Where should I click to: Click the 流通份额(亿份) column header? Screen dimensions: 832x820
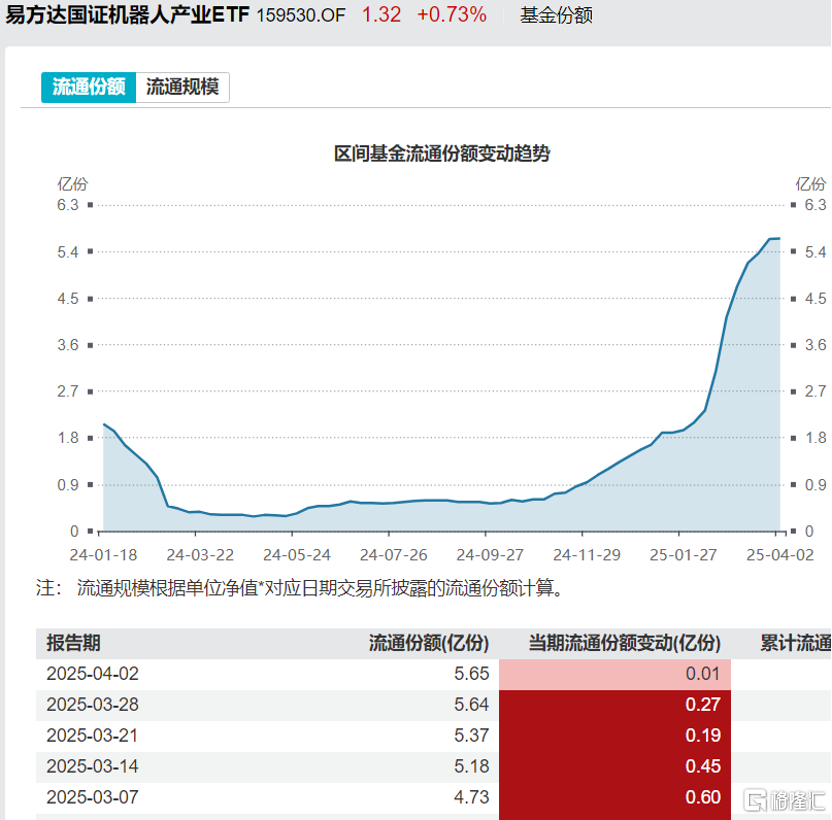(429, 643)
